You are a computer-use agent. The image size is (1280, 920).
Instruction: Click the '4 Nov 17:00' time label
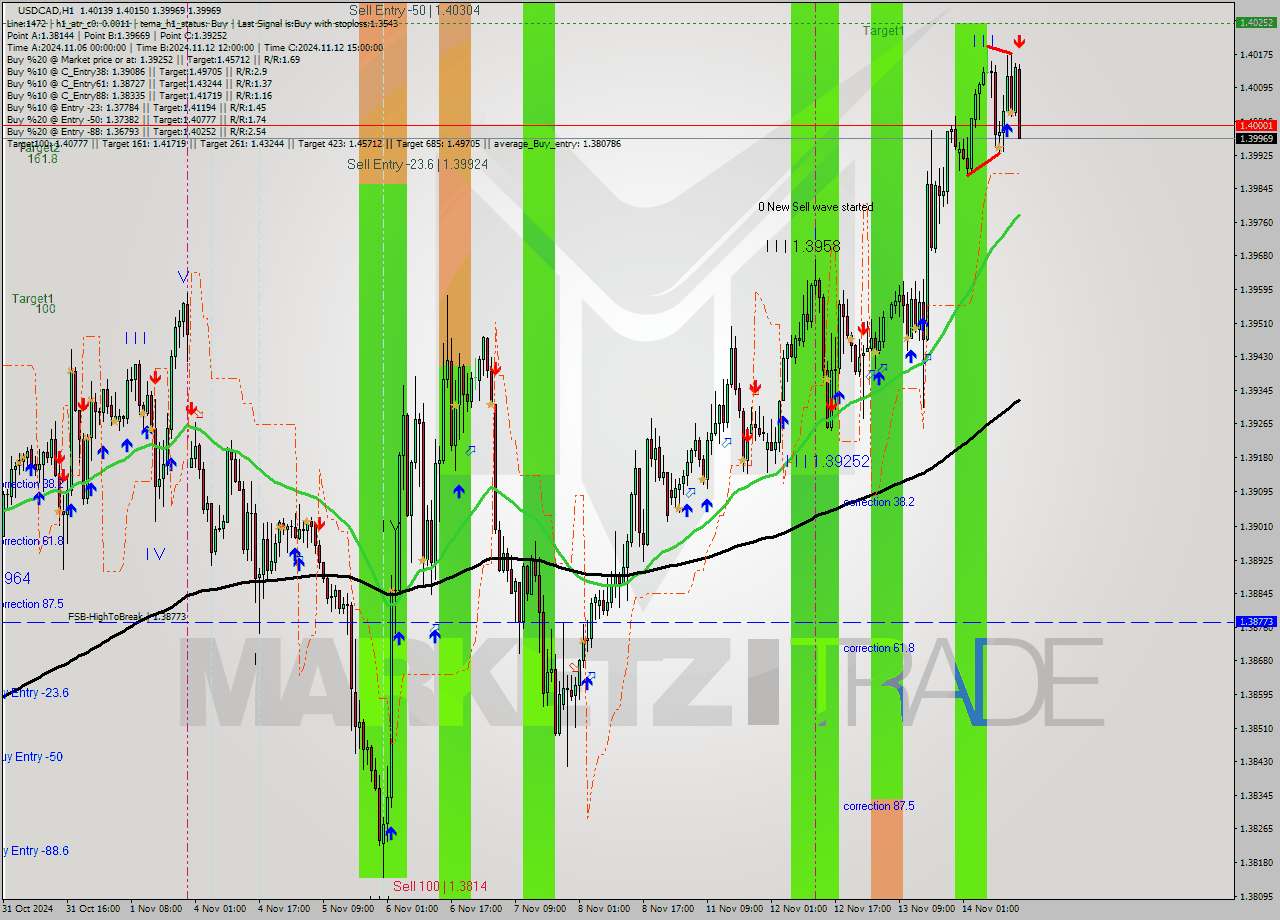click(284, 909)
